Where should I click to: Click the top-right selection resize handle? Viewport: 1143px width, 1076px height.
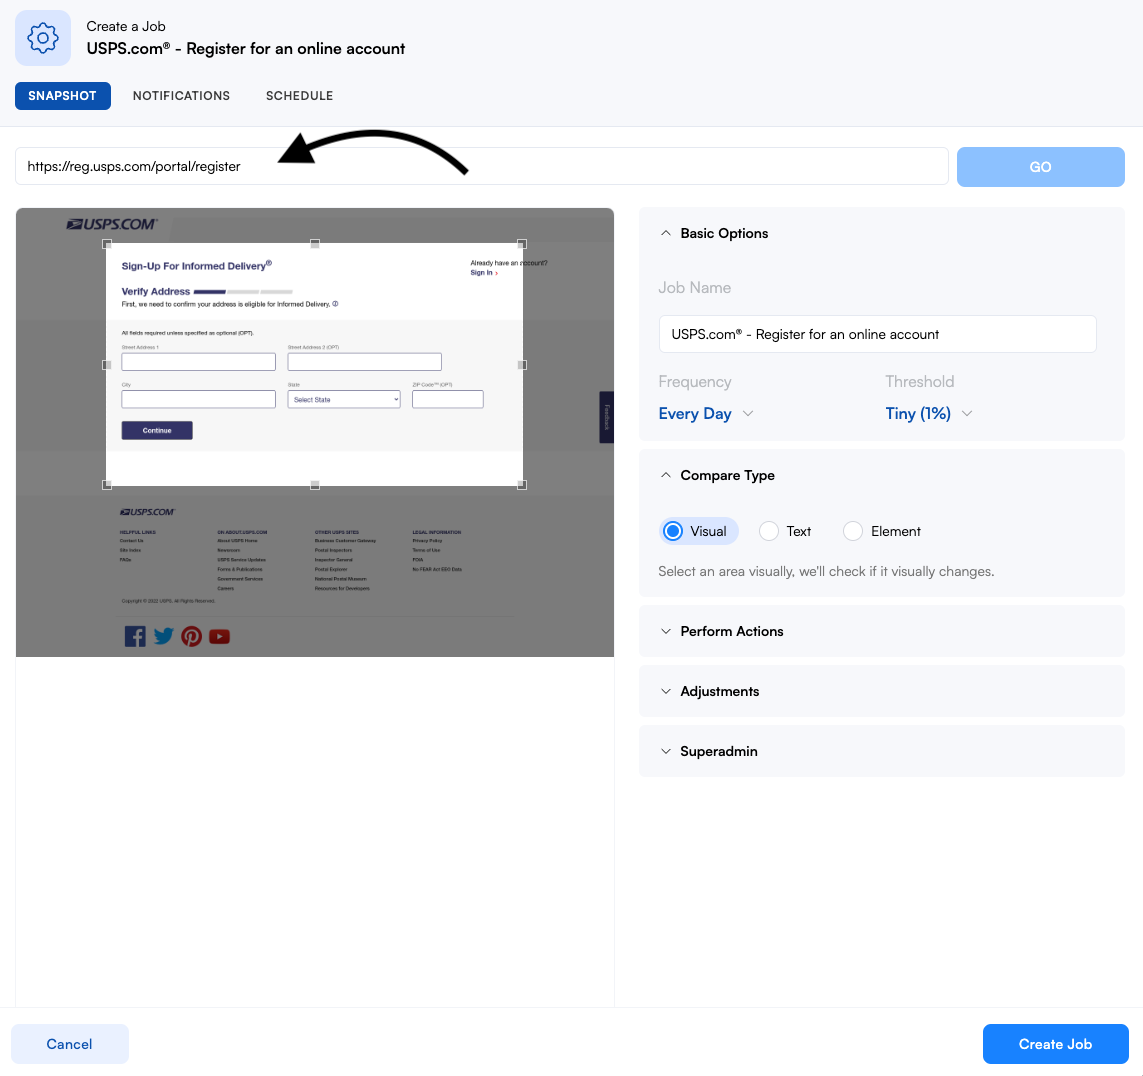[522, 244]
